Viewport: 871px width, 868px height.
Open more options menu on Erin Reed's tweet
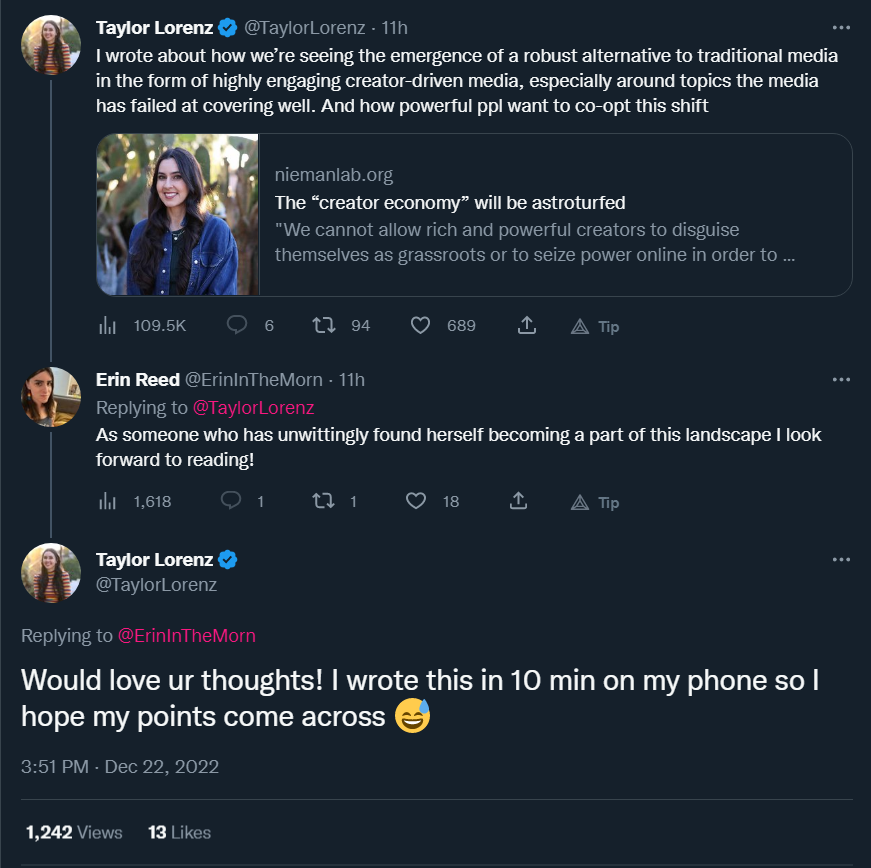(x=841, y=380)
